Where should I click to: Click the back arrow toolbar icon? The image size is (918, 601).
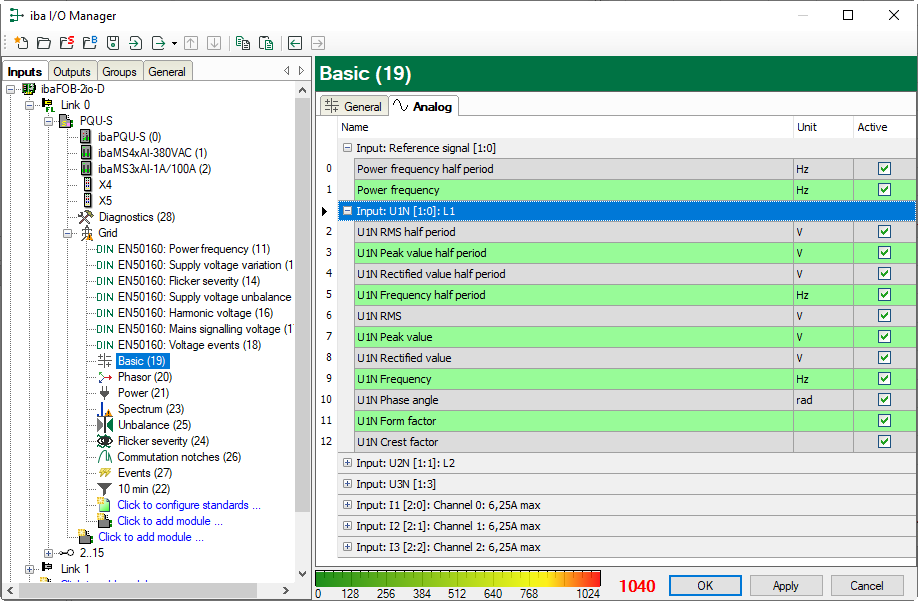[x=295, y=43]
